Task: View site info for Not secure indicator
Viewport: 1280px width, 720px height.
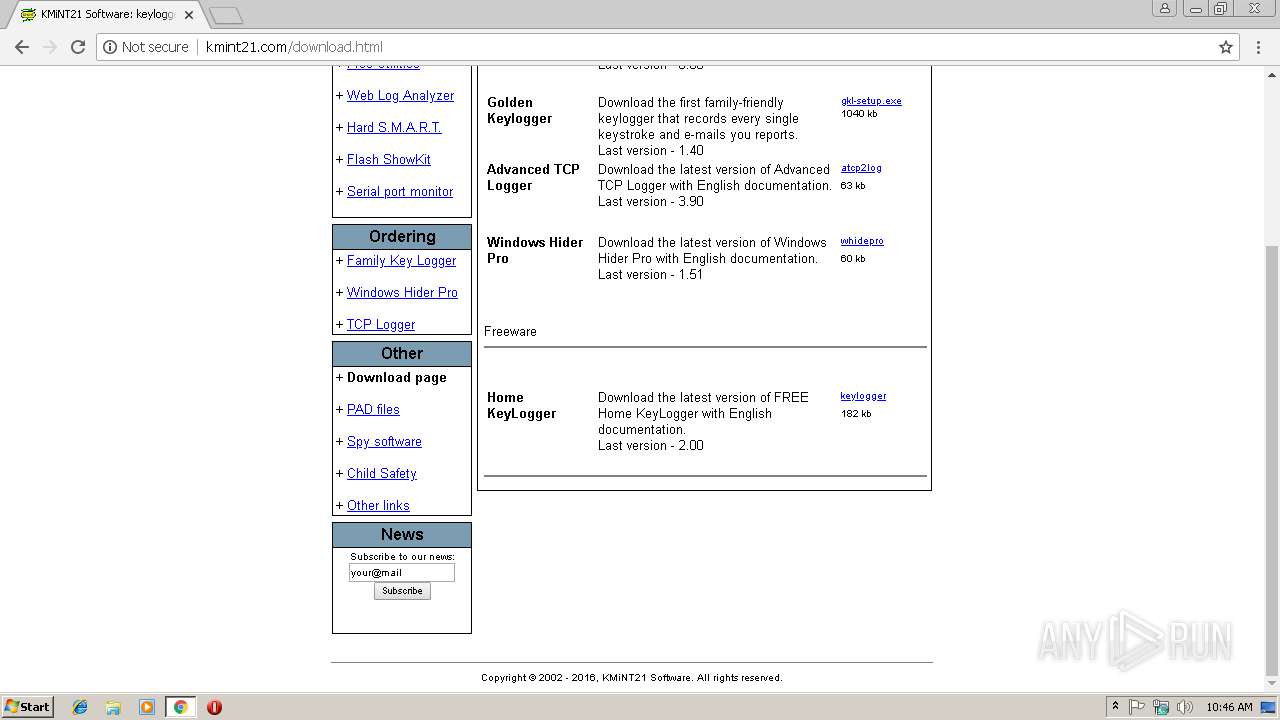Action: click(146, 47)
